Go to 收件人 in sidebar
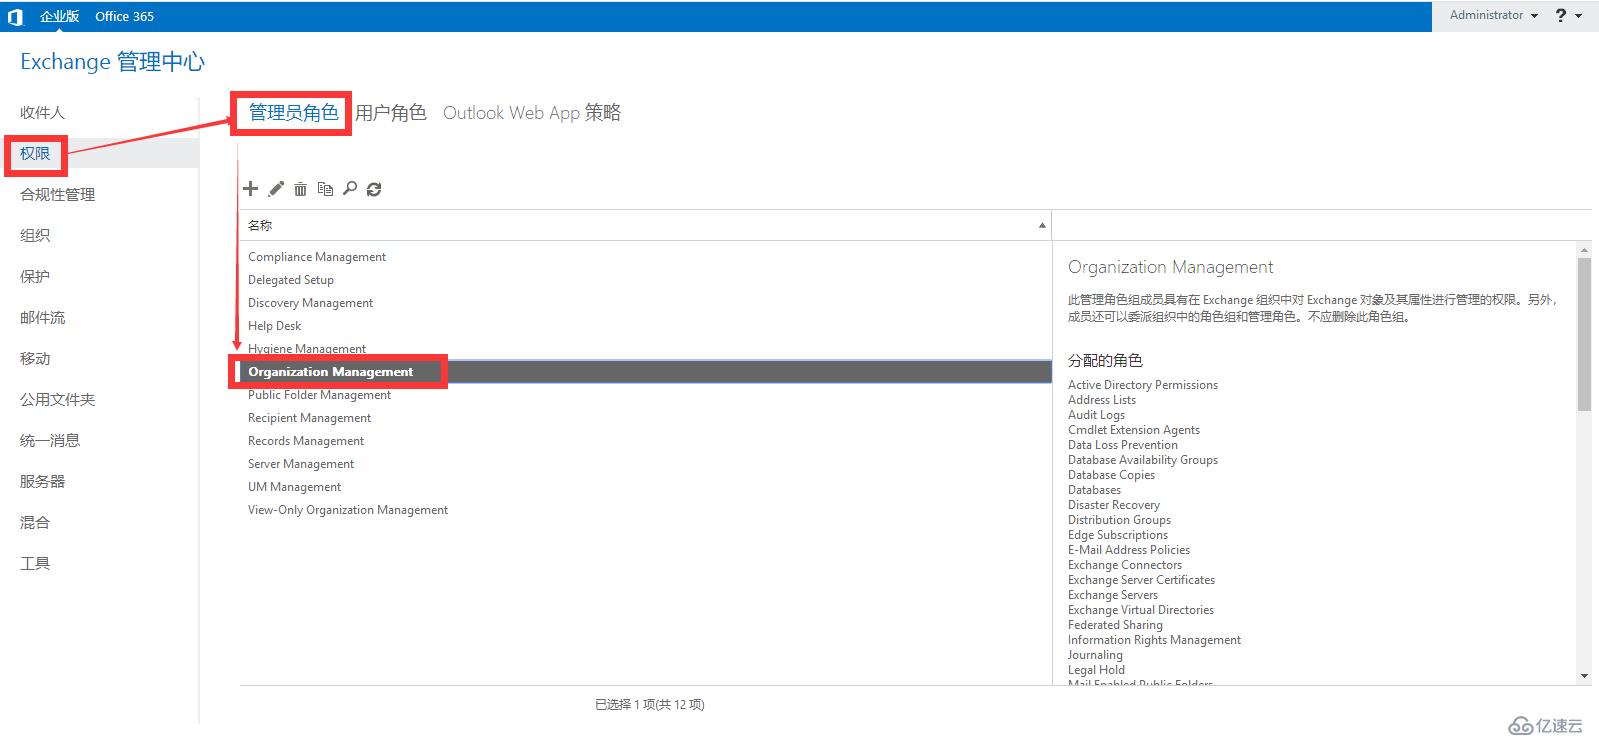The height and width of the screenshot is (738, 1599). [42, 112]
